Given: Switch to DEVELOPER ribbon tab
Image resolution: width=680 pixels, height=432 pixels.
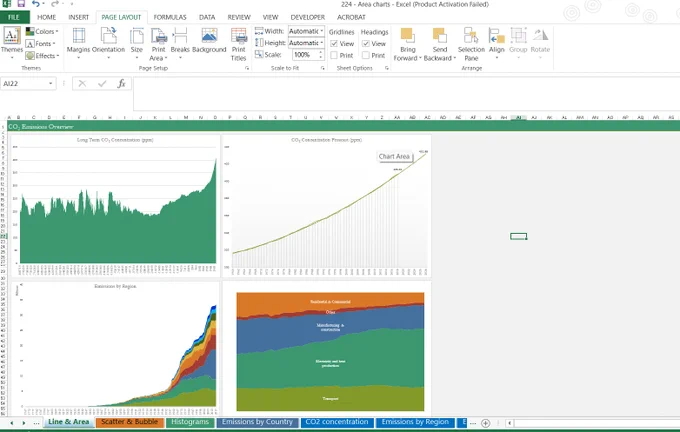Looking at the screenshot, I should point(307,17).
